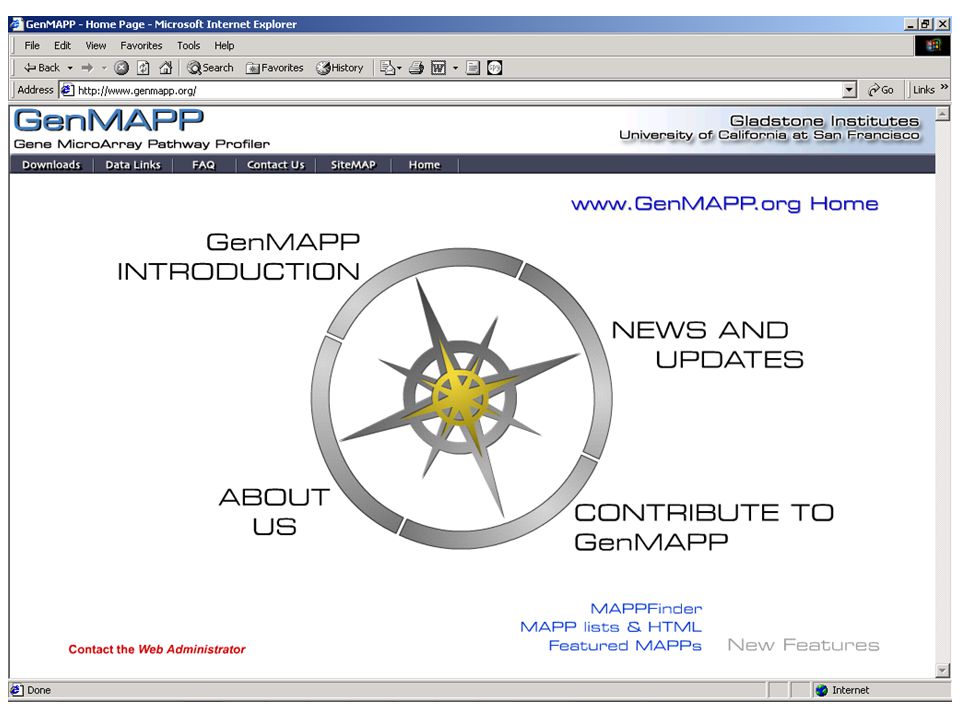Click the page icon in the status bar
The width and height of the screenshot is (960, 720).
coord(17,691)
